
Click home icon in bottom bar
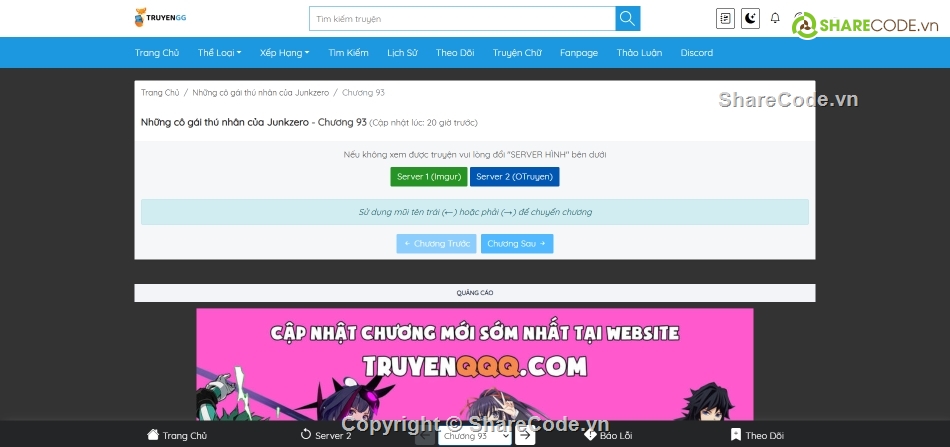[153, 435]
